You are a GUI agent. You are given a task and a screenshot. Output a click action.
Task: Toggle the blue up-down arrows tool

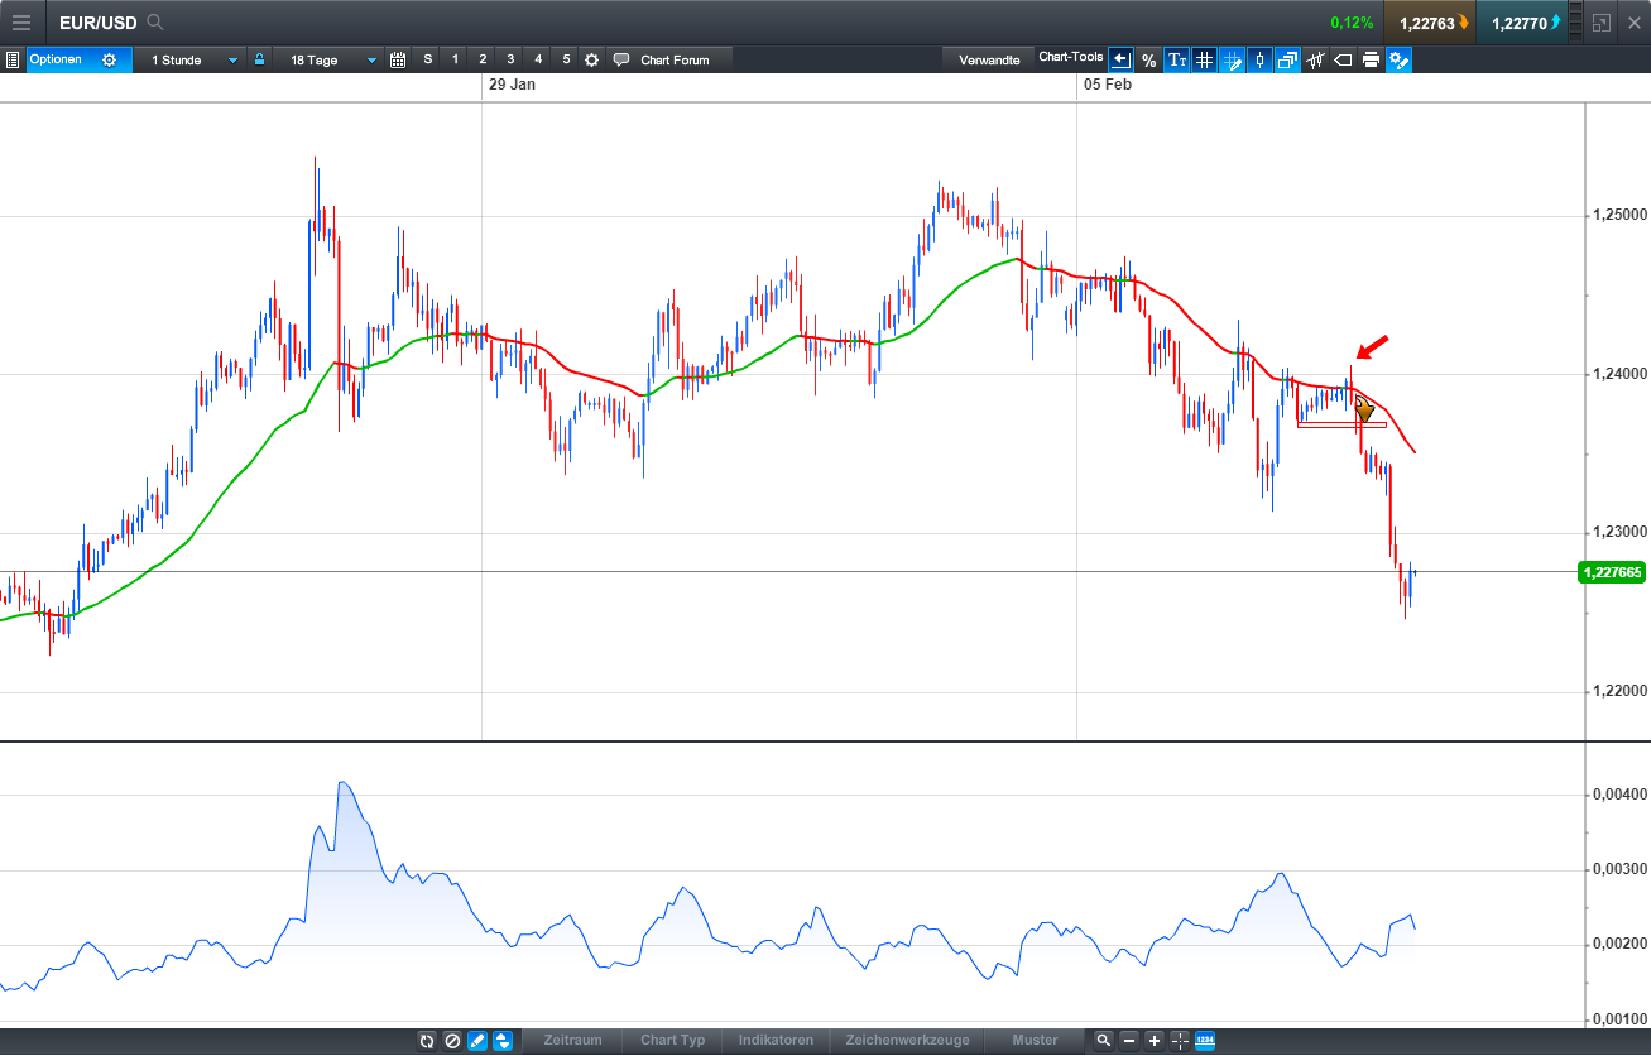click(x=503, y=1041)
